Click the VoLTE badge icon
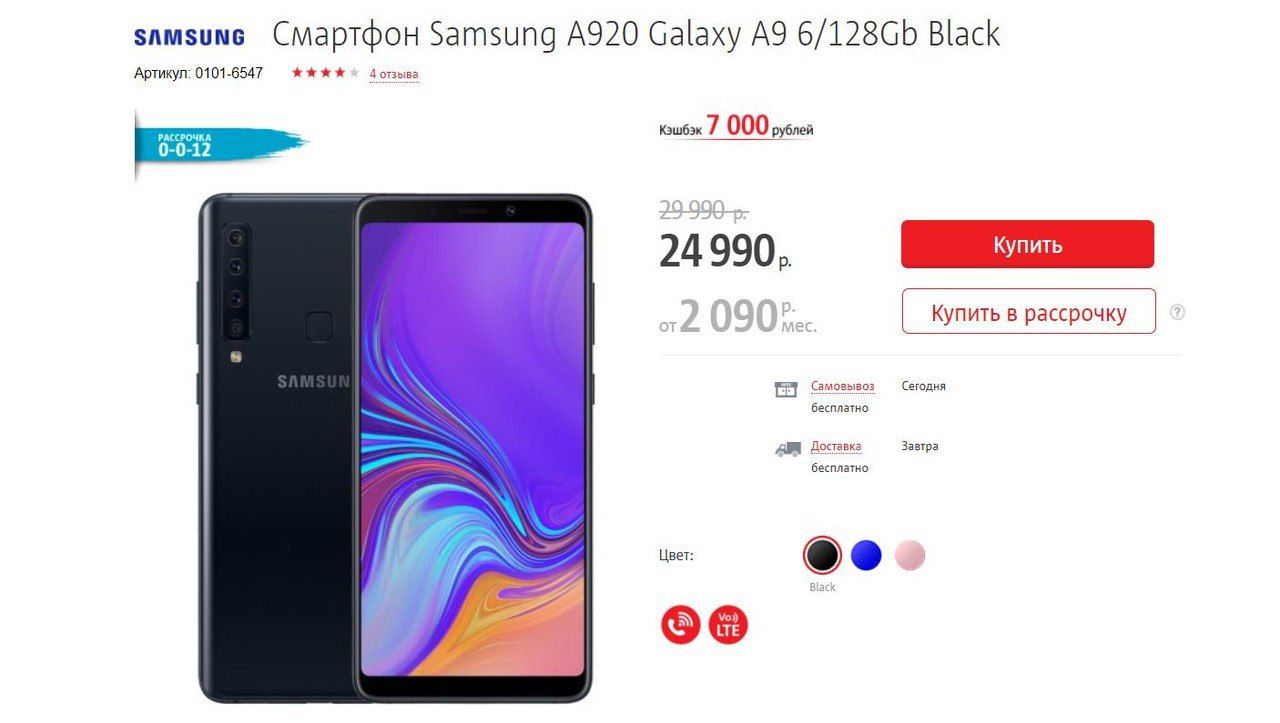The width and height of the screenshot is (1280, 723). (728, 625)
